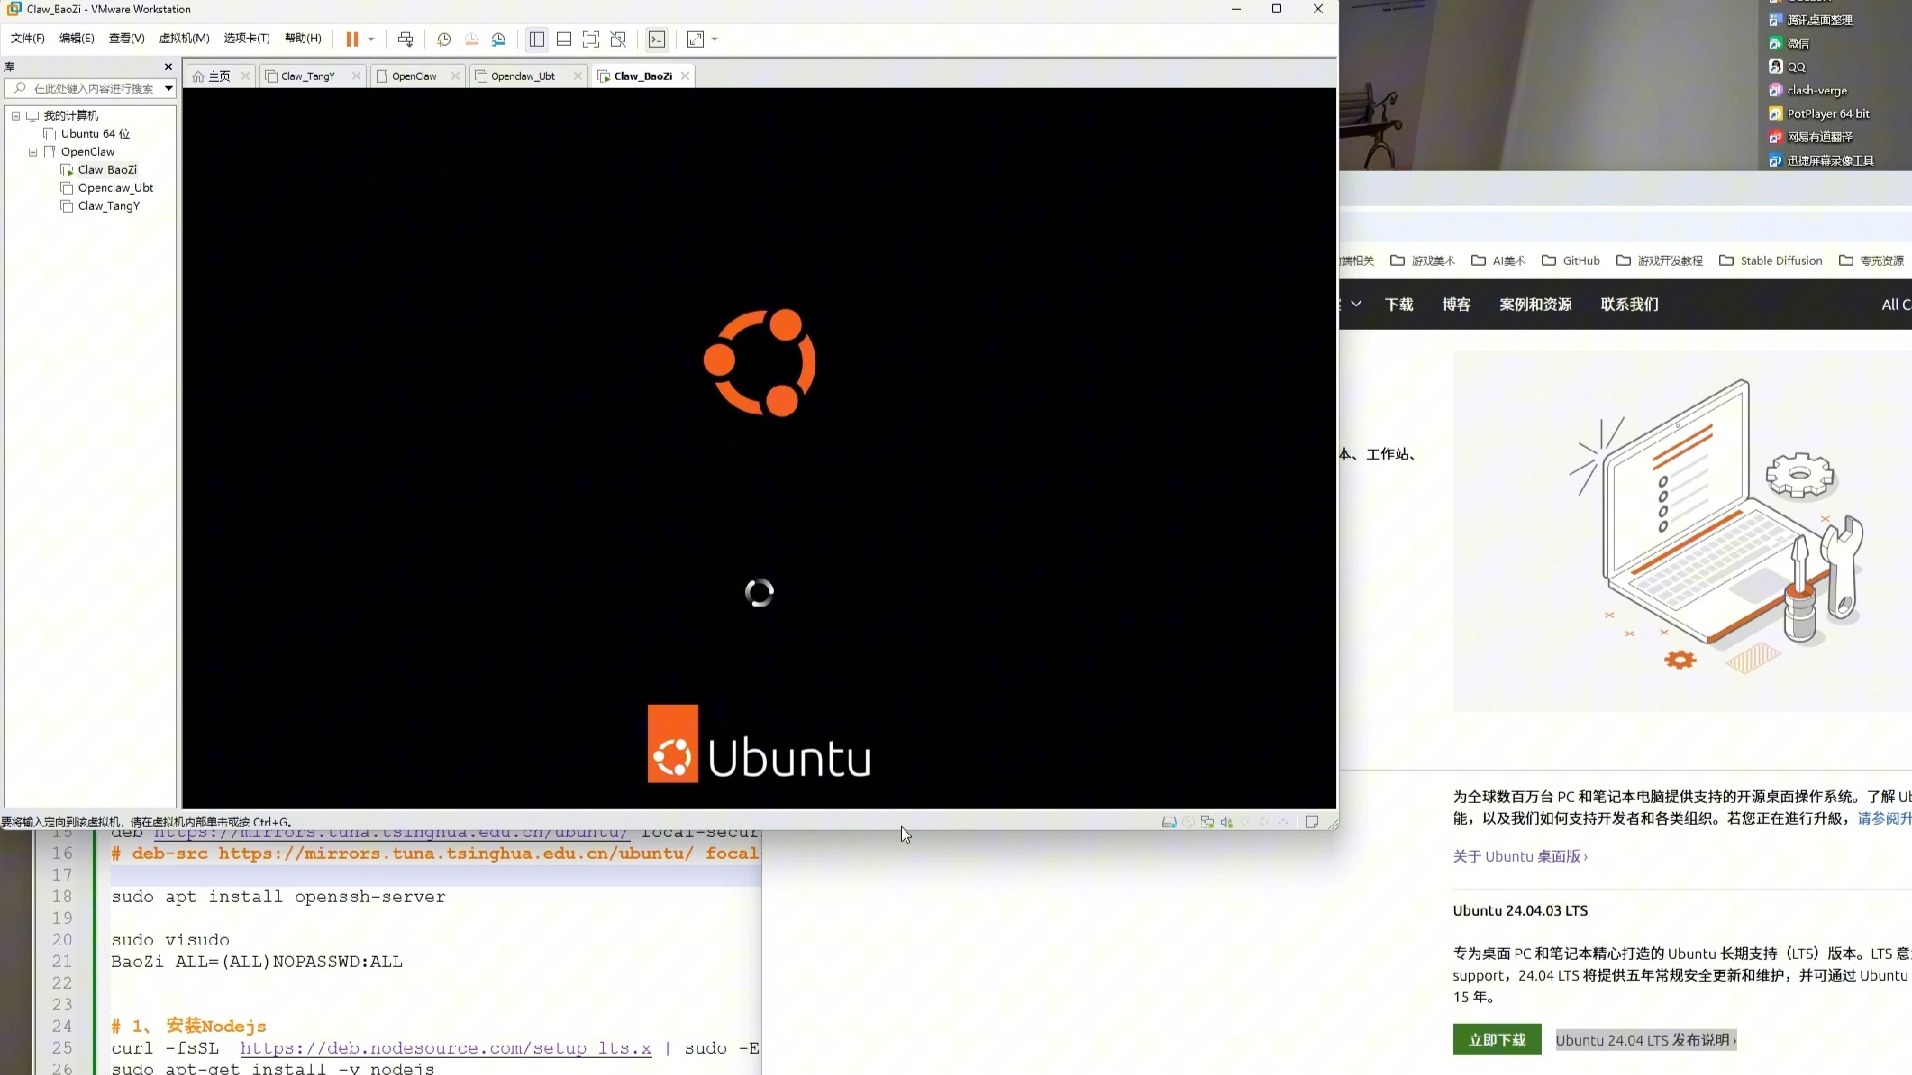The width and height of the screenshot is (1912, 1075).
Task: Click the hard disk status bar icon
Action: (1168, 822)
